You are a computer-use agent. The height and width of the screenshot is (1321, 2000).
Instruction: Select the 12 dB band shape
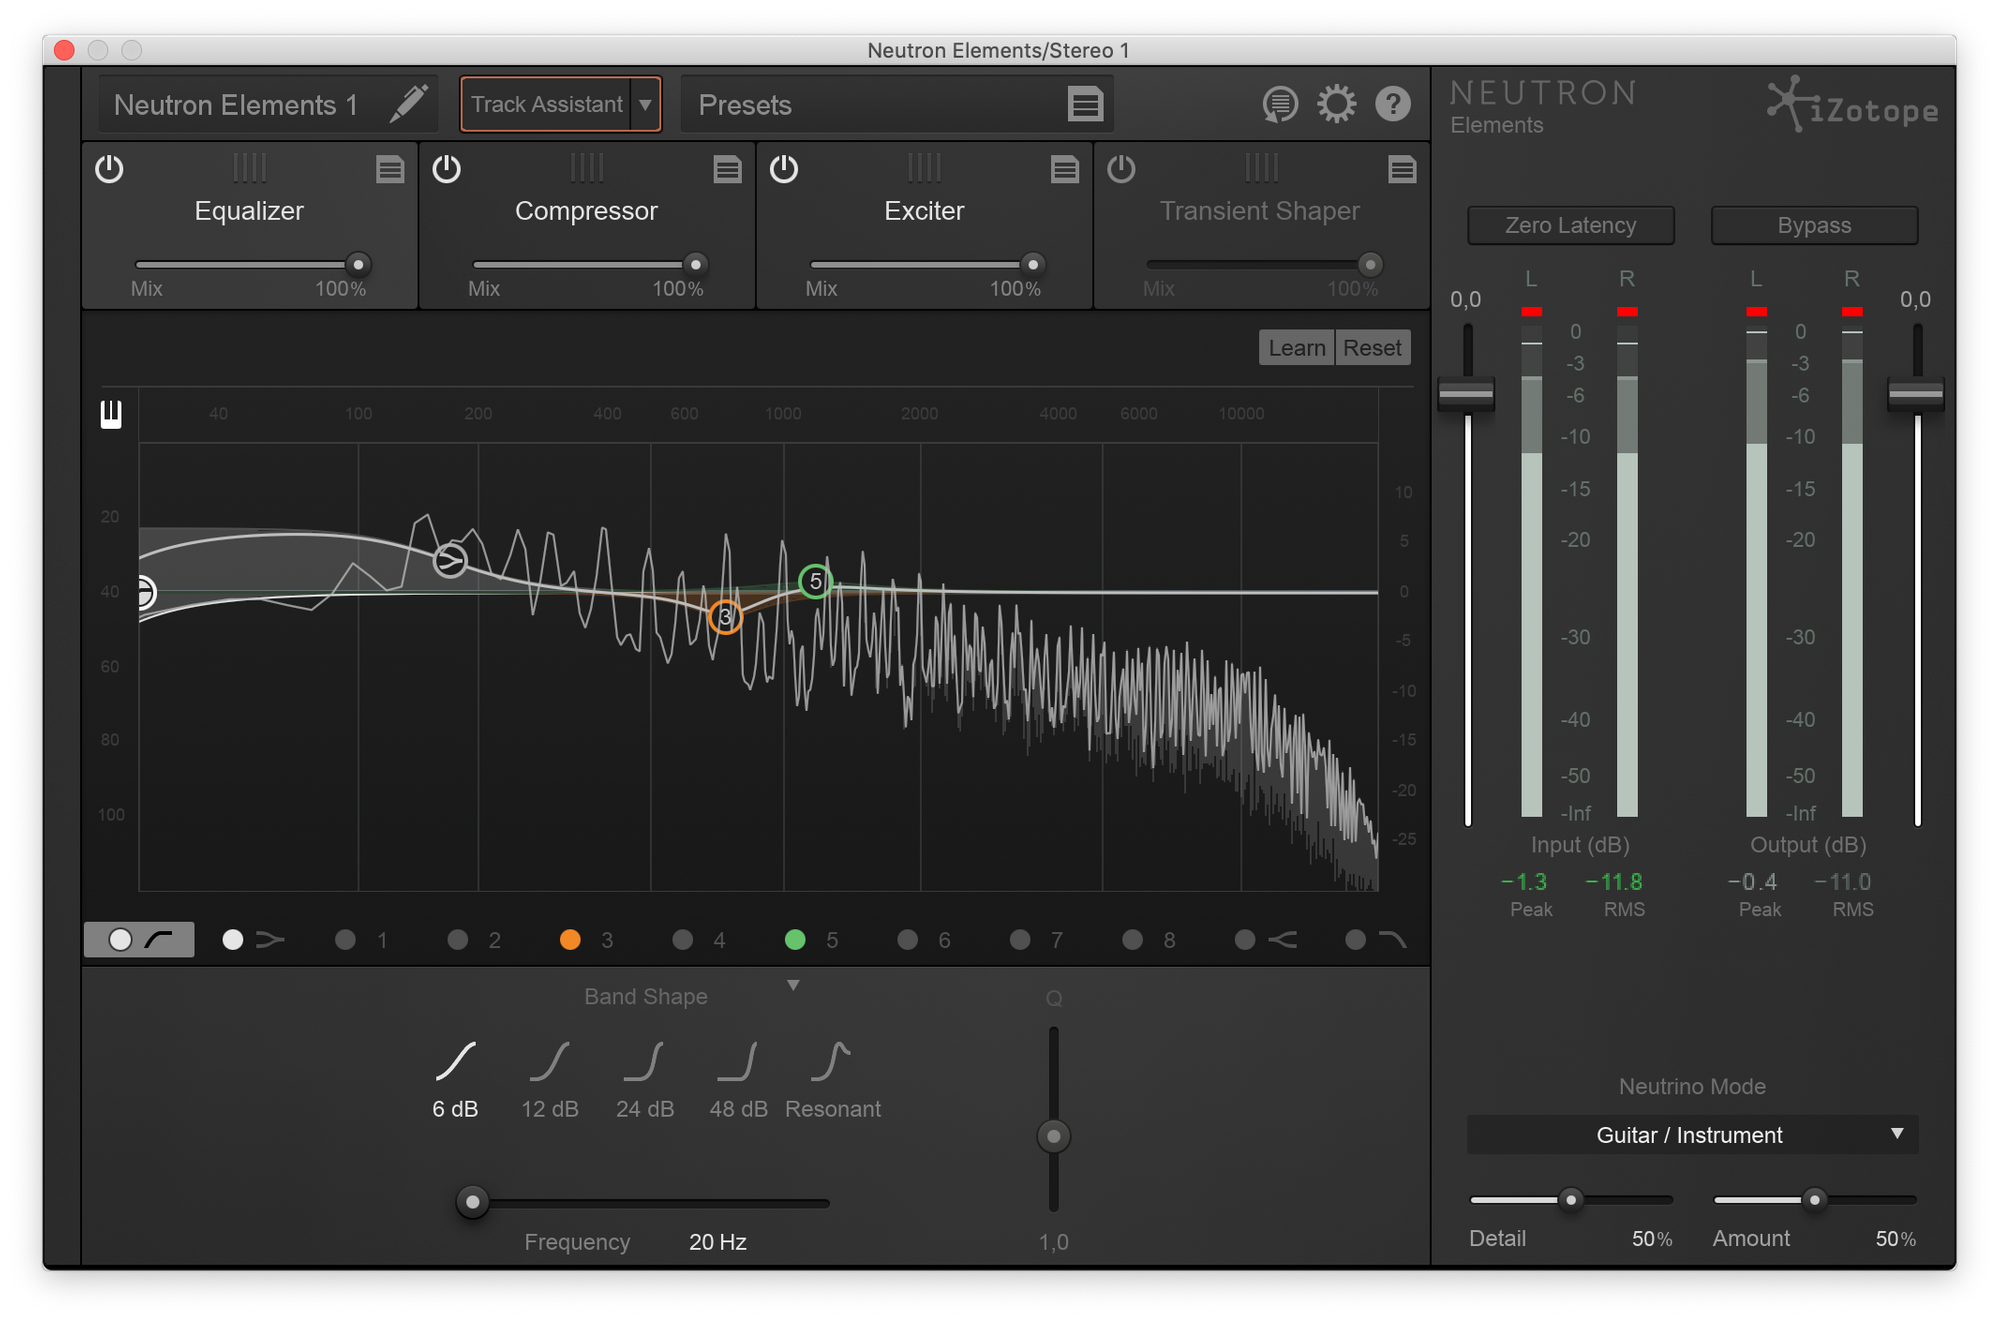(549, 1062)
